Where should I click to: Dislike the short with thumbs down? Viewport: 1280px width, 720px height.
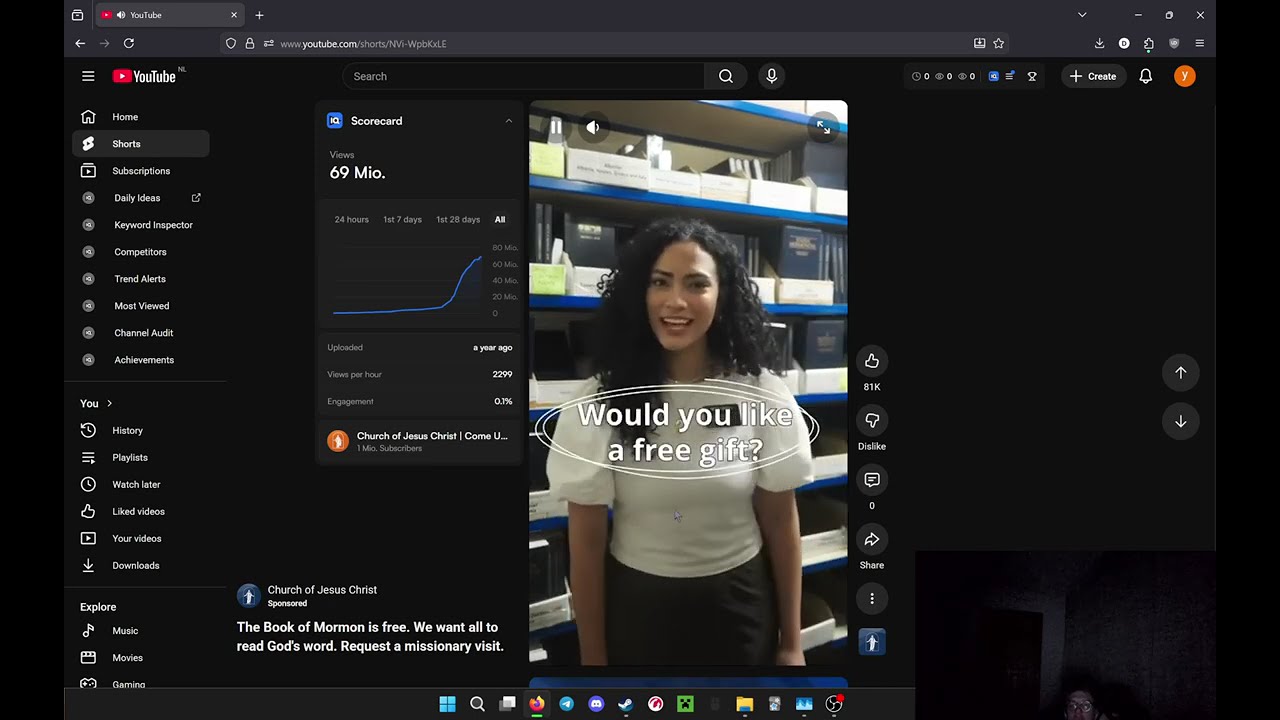(x=872, y=421)
